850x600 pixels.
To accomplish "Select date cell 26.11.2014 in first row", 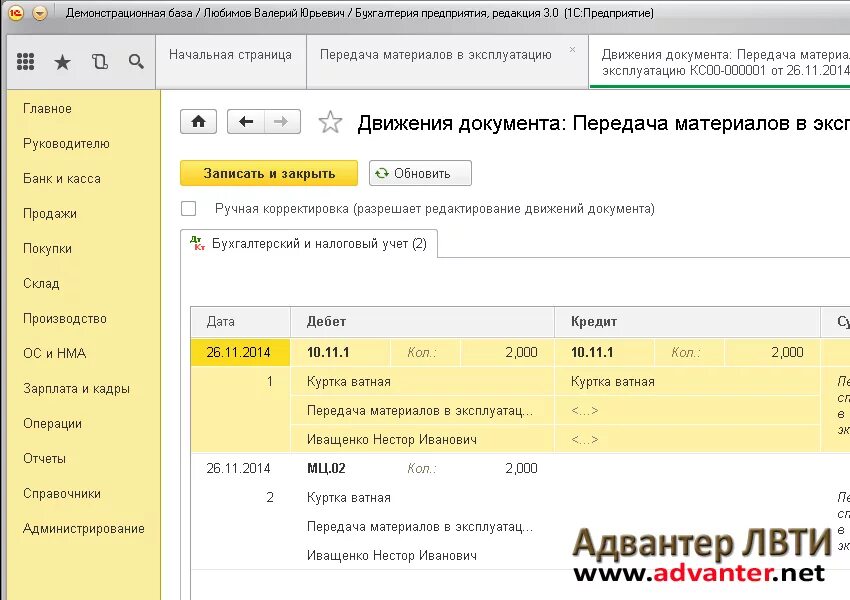I will click(241, 352).
